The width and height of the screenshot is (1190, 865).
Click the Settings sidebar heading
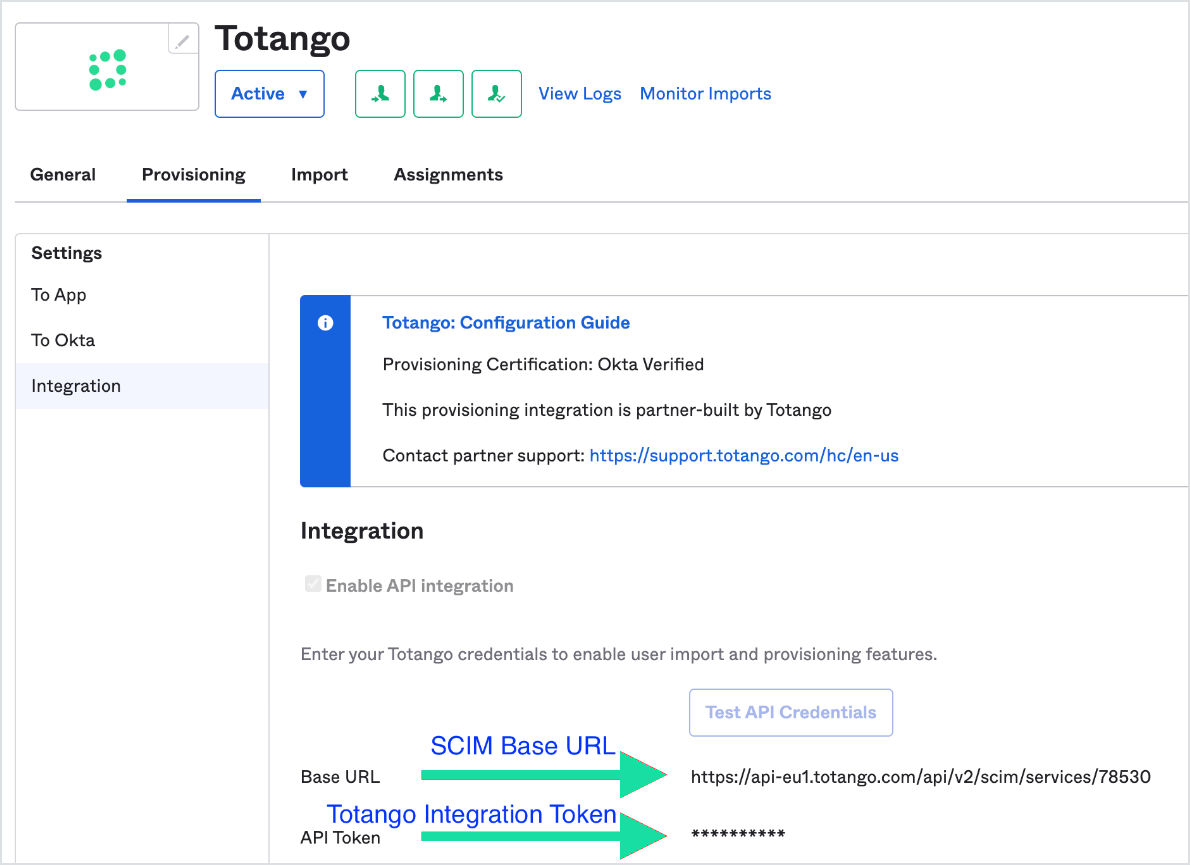(x=67, y=253)
